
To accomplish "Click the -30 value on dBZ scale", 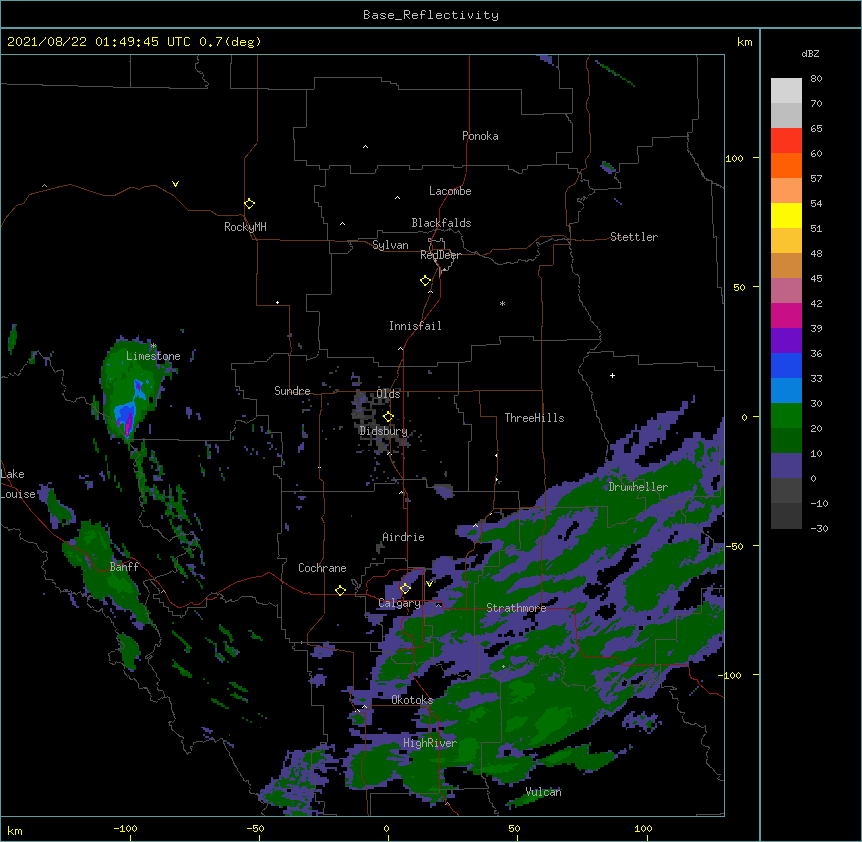I will pyautogui.click(x=819, y=529).
